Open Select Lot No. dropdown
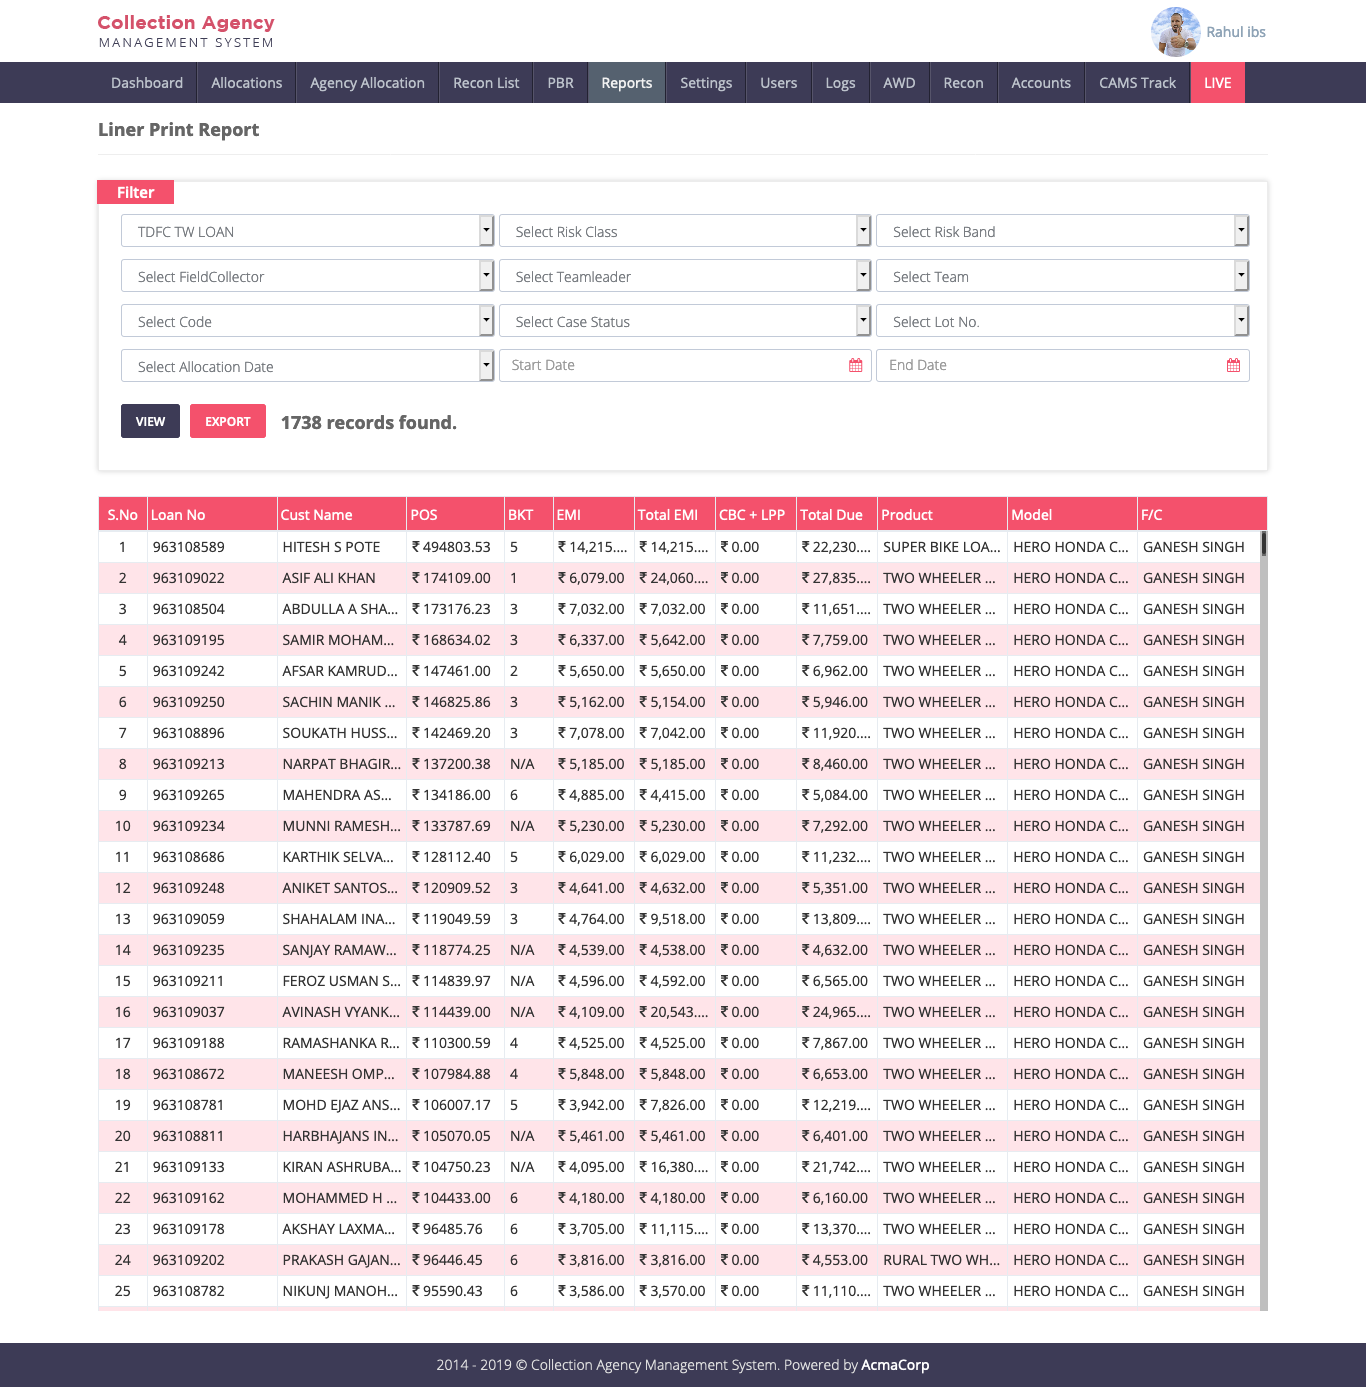The height and width of the screenshot is (1387, 1366). coord(1062,321)
